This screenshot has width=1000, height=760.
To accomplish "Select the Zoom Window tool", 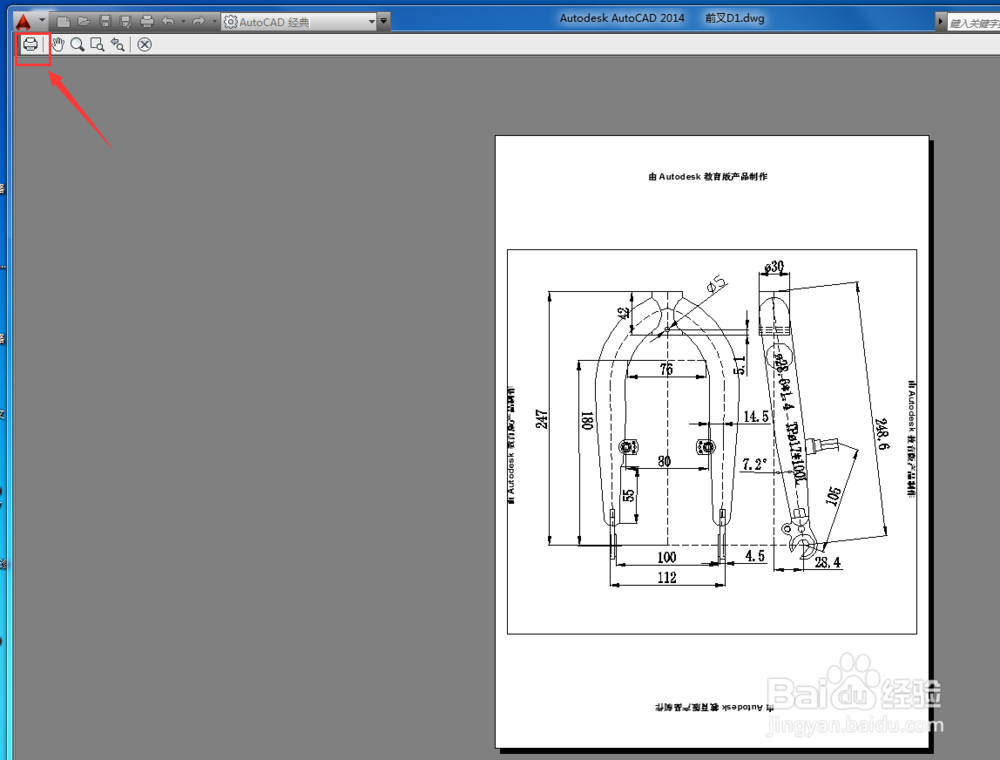I will [97, 45].
